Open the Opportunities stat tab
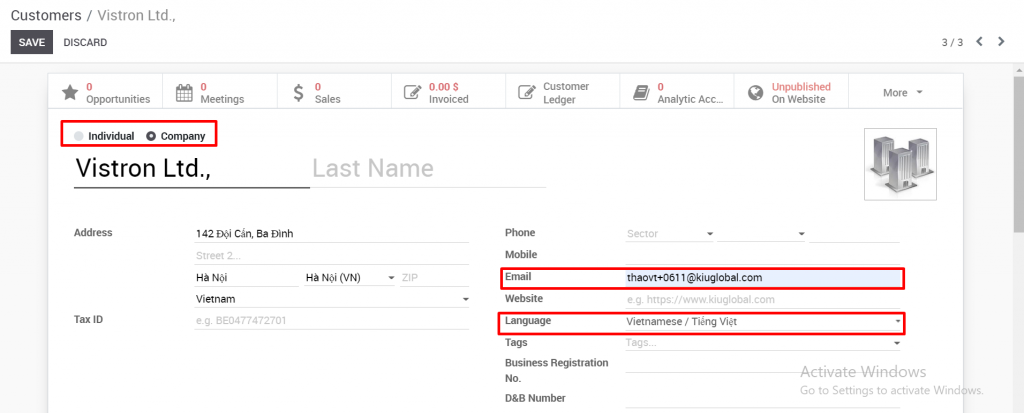1024x413 pixels. (x=106, y=93)
